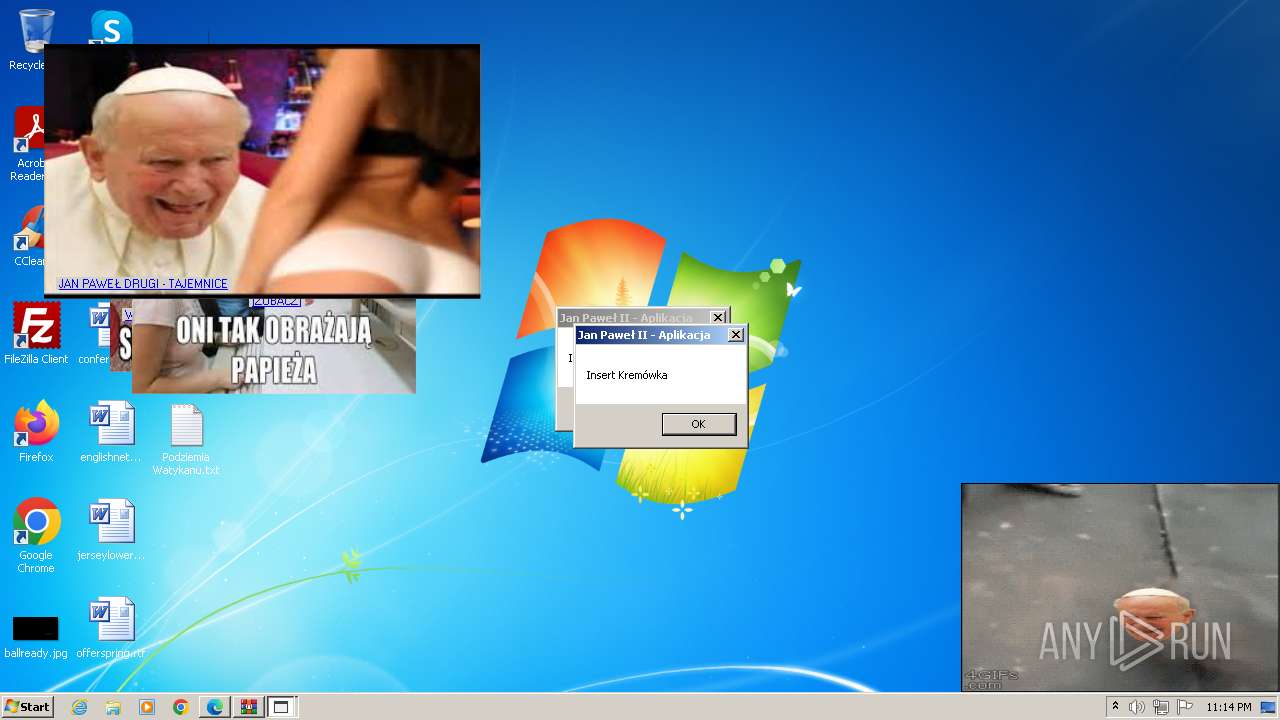
Task: Open Internet Explorer from the taskbar
Action: [x=79, y=707]
